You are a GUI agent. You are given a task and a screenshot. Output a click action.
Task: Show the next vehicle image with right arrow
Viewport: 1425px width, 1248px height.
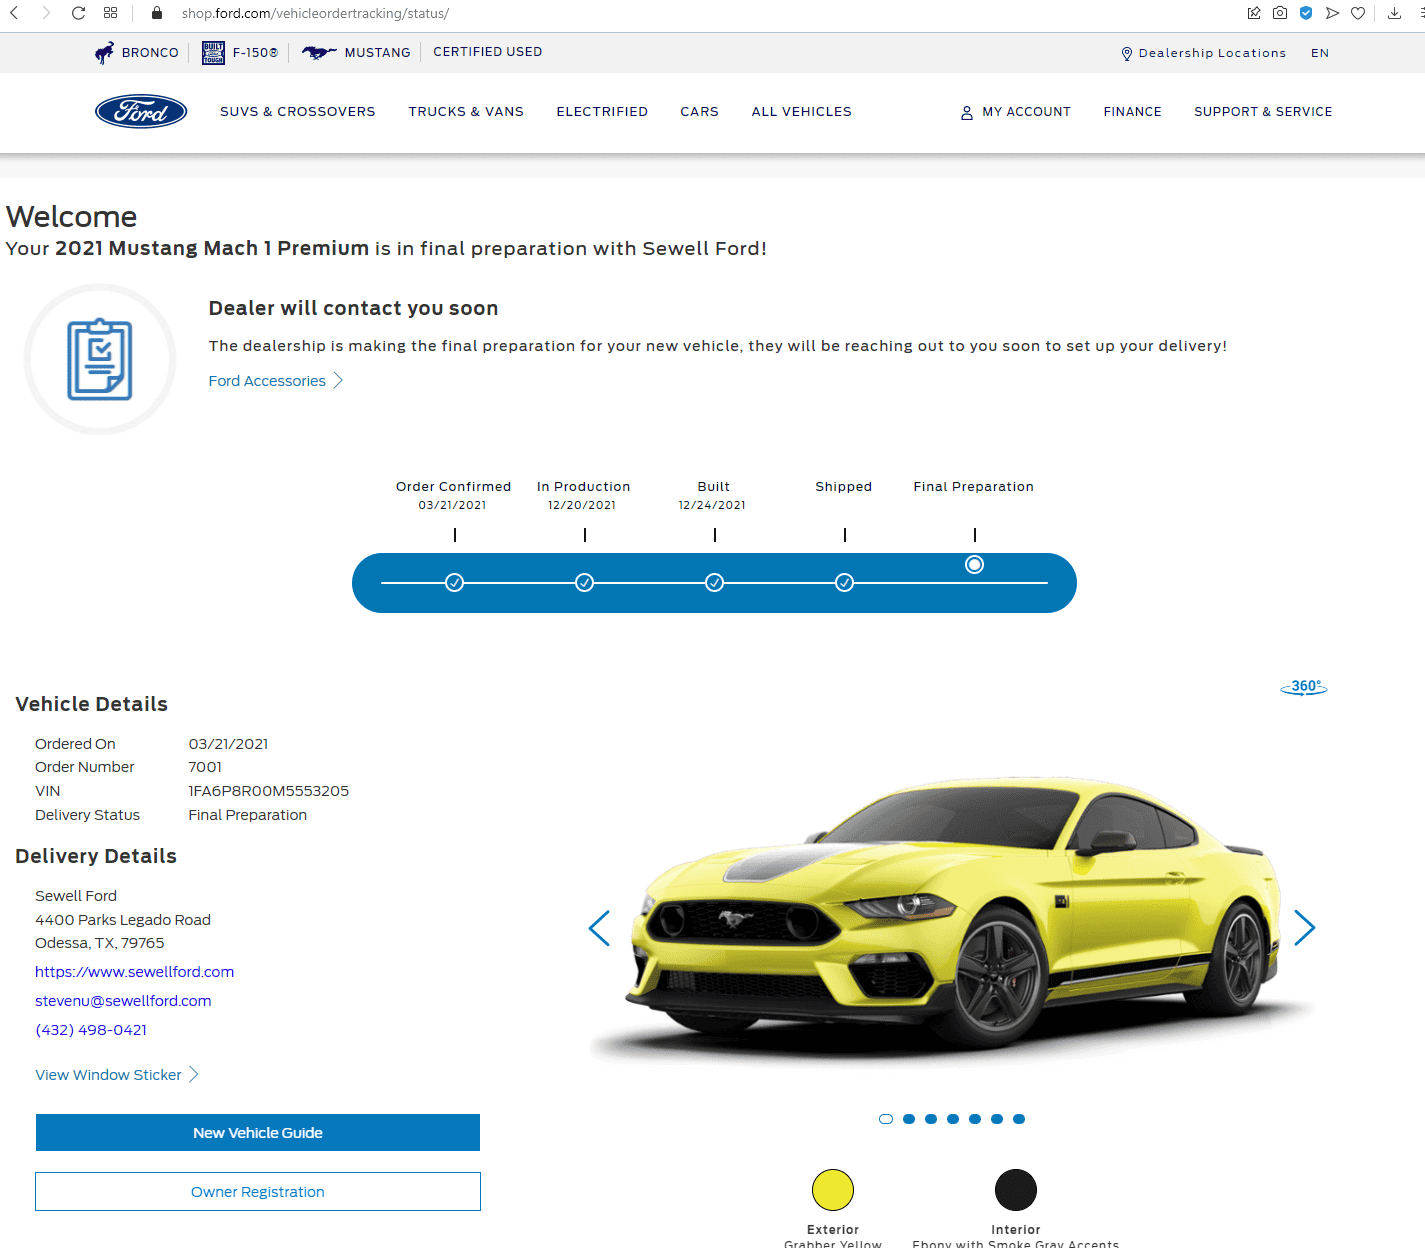point(1304,928)
